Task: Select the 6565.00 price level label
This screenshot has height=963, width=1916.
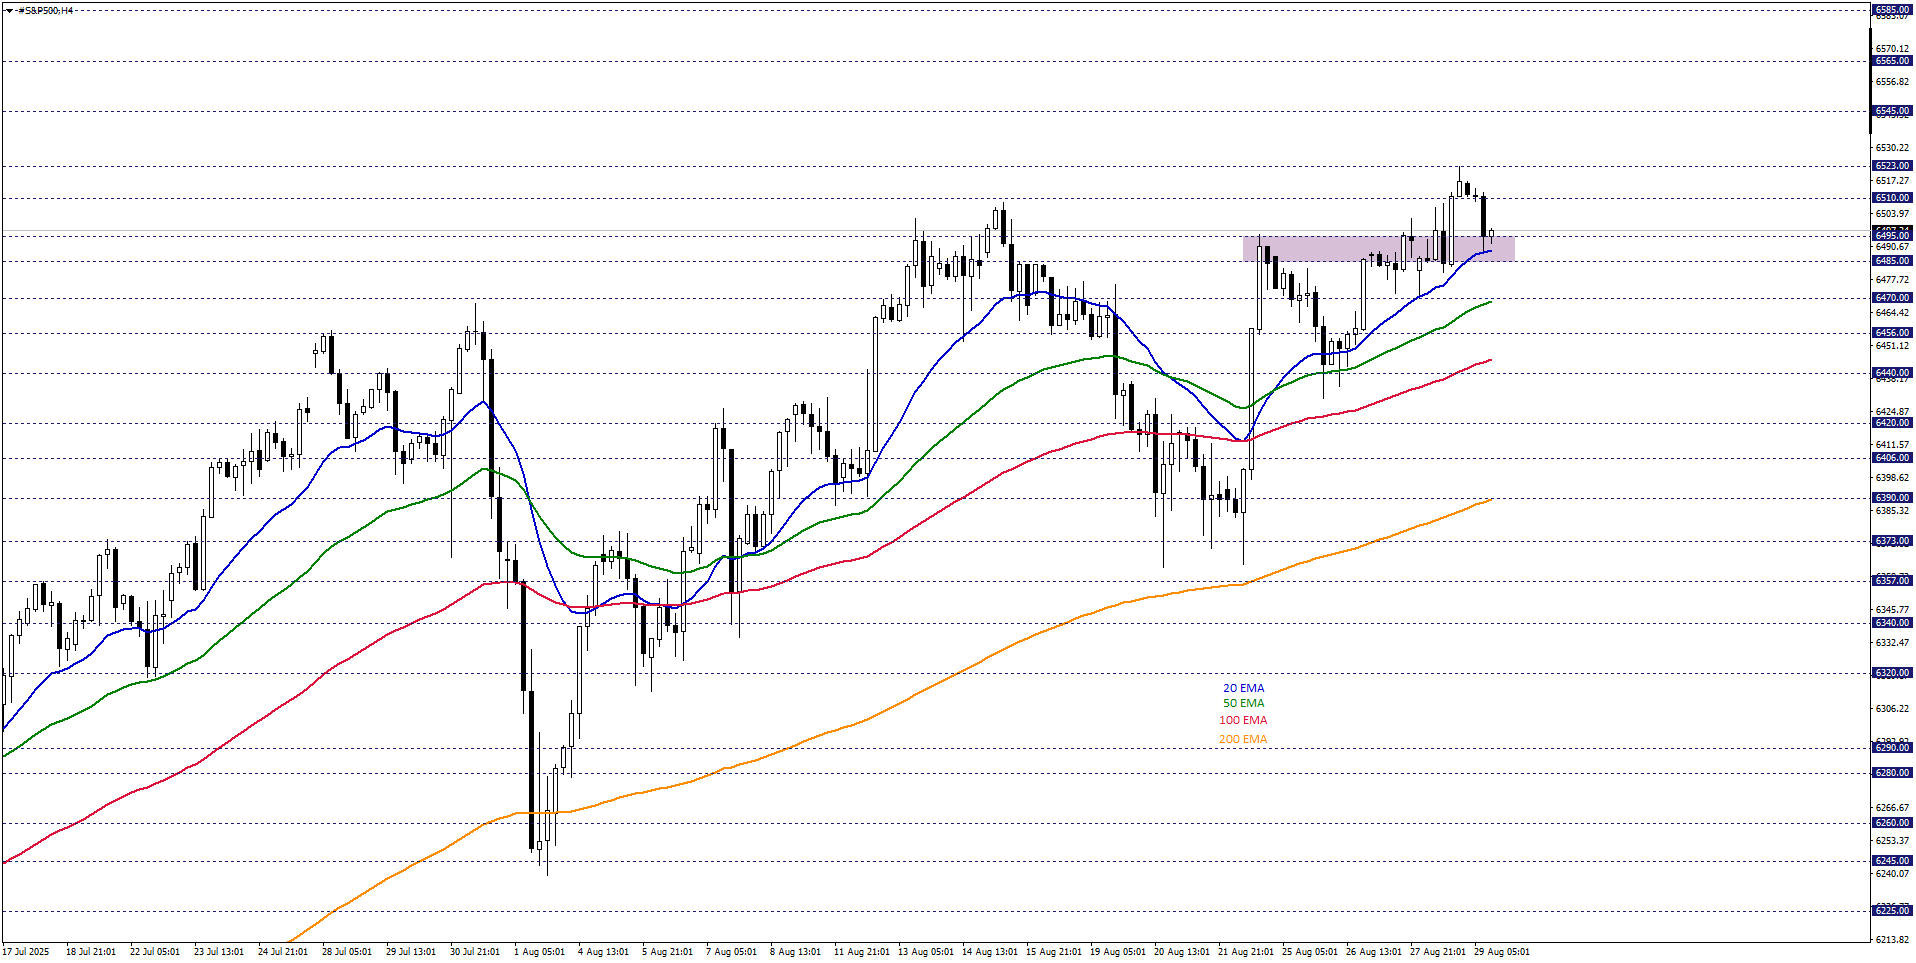Action: (x=1892, y=61)
